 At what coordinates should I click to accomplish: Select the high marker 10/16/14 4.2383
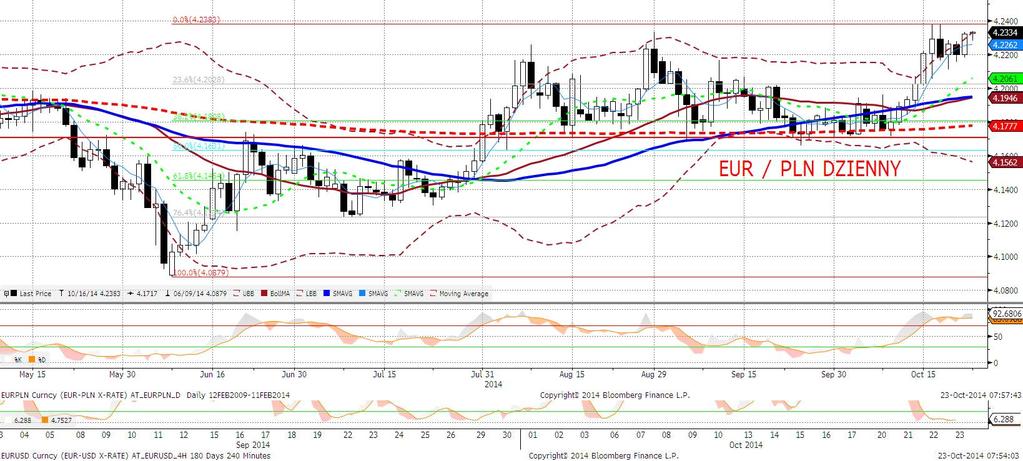90,293
